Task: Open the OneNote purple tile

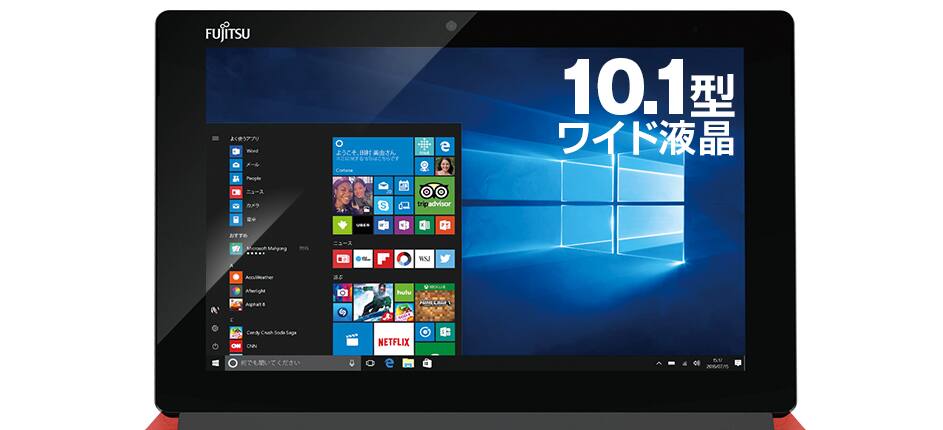Action: (x=404, y=226)
